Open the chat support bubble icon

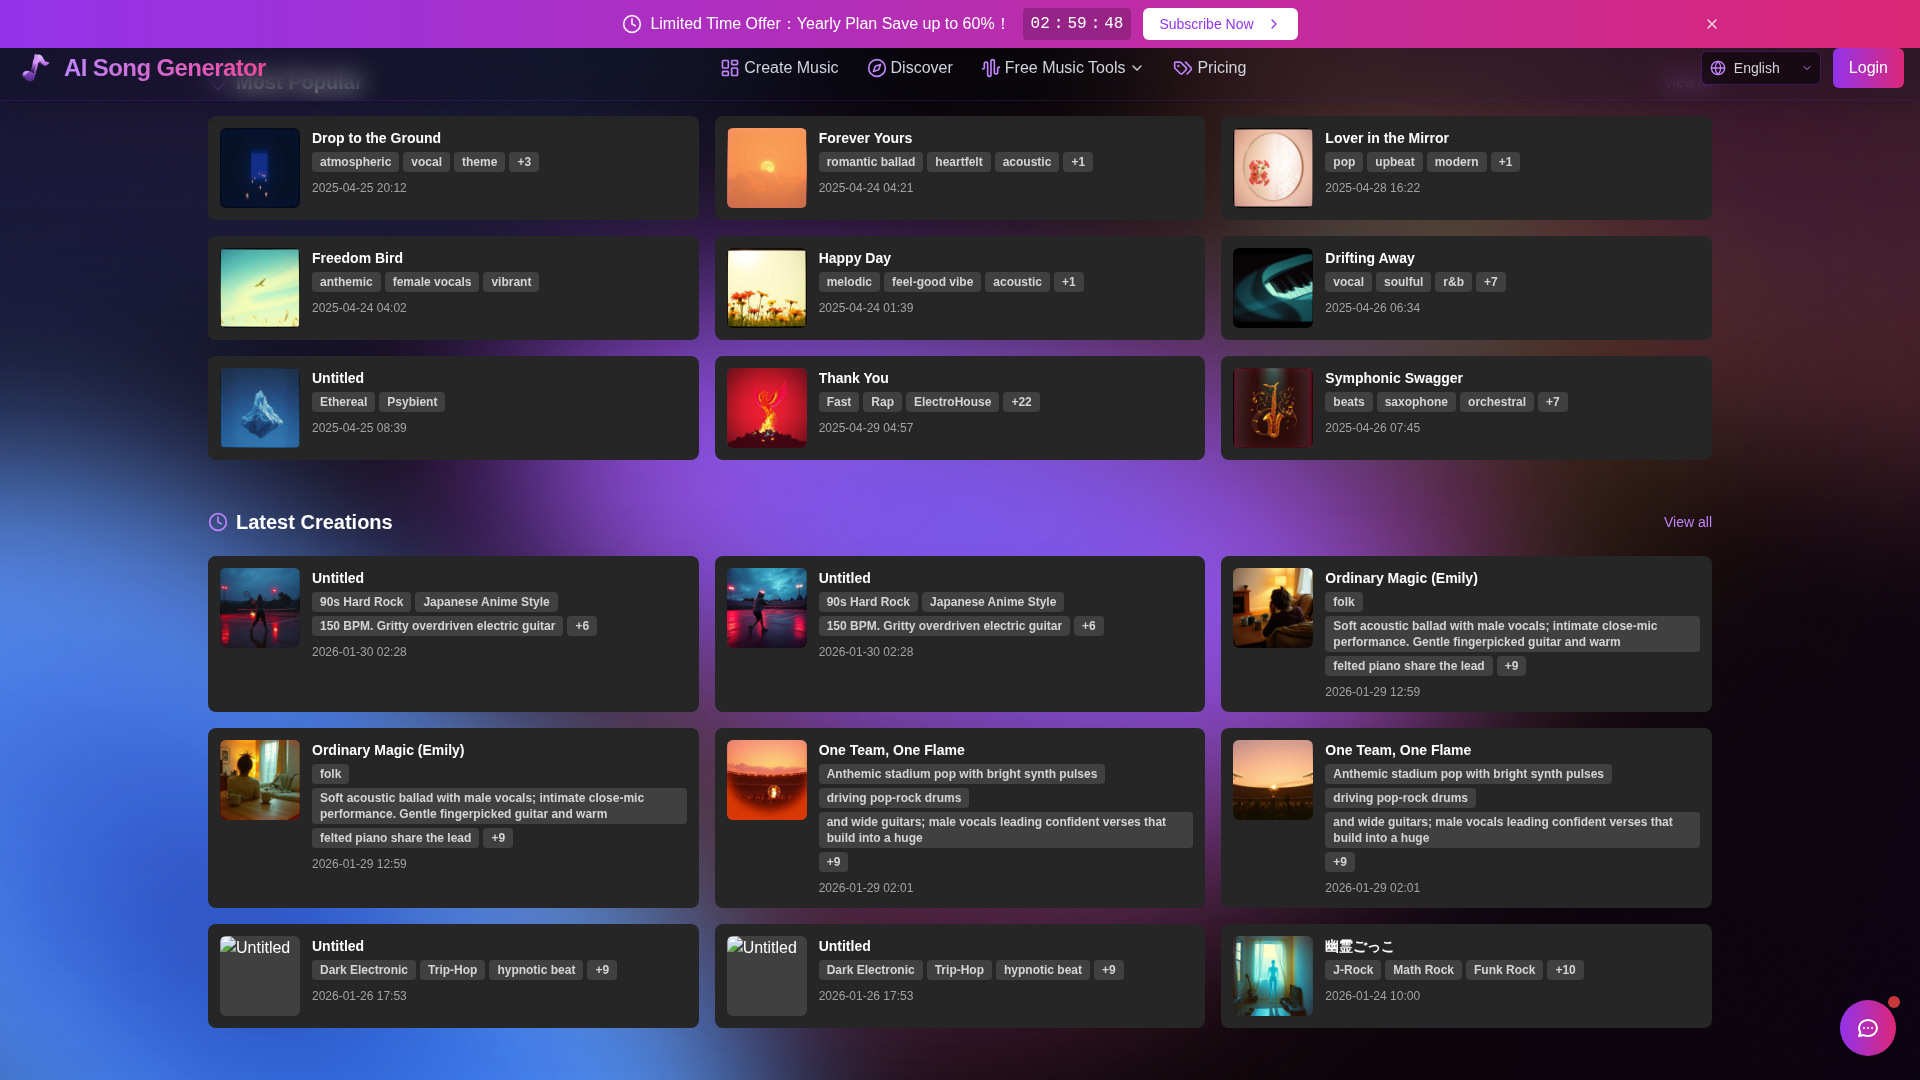[x=1867, y=1028]
